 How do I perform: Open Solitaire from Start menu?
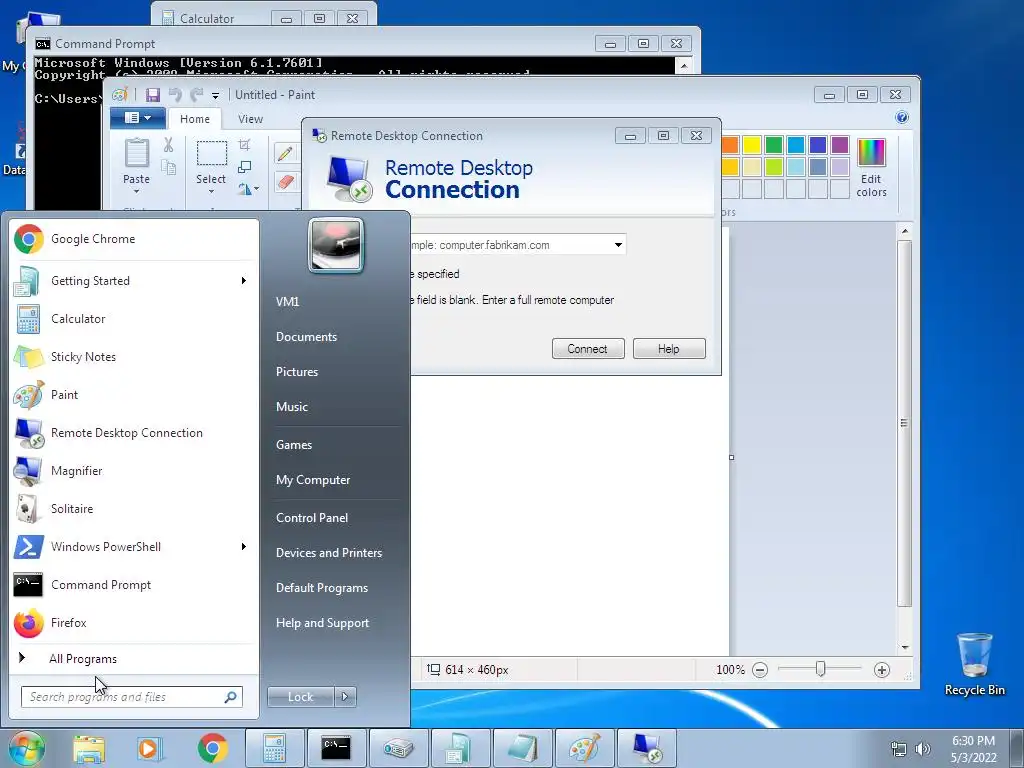pyautogui.click(x=134, y=509)
